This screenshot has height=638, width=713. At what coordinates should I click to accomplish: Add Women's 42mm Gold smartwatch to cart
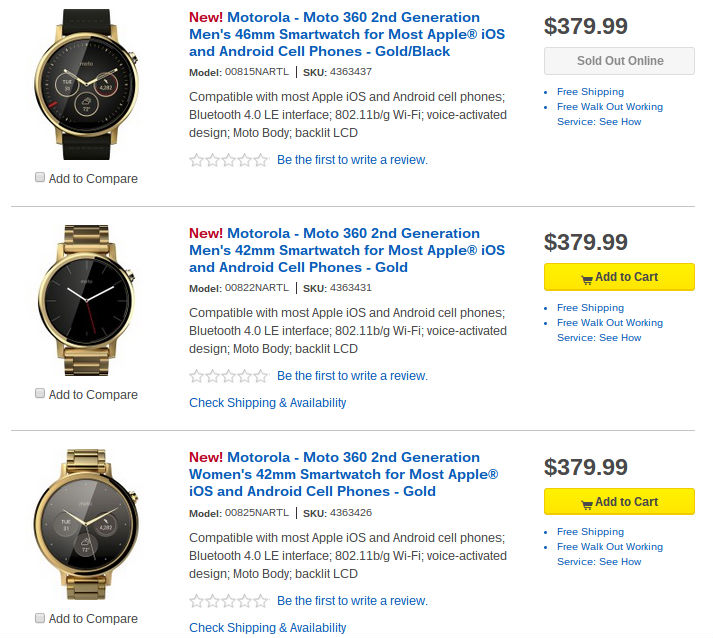point(619,502)
